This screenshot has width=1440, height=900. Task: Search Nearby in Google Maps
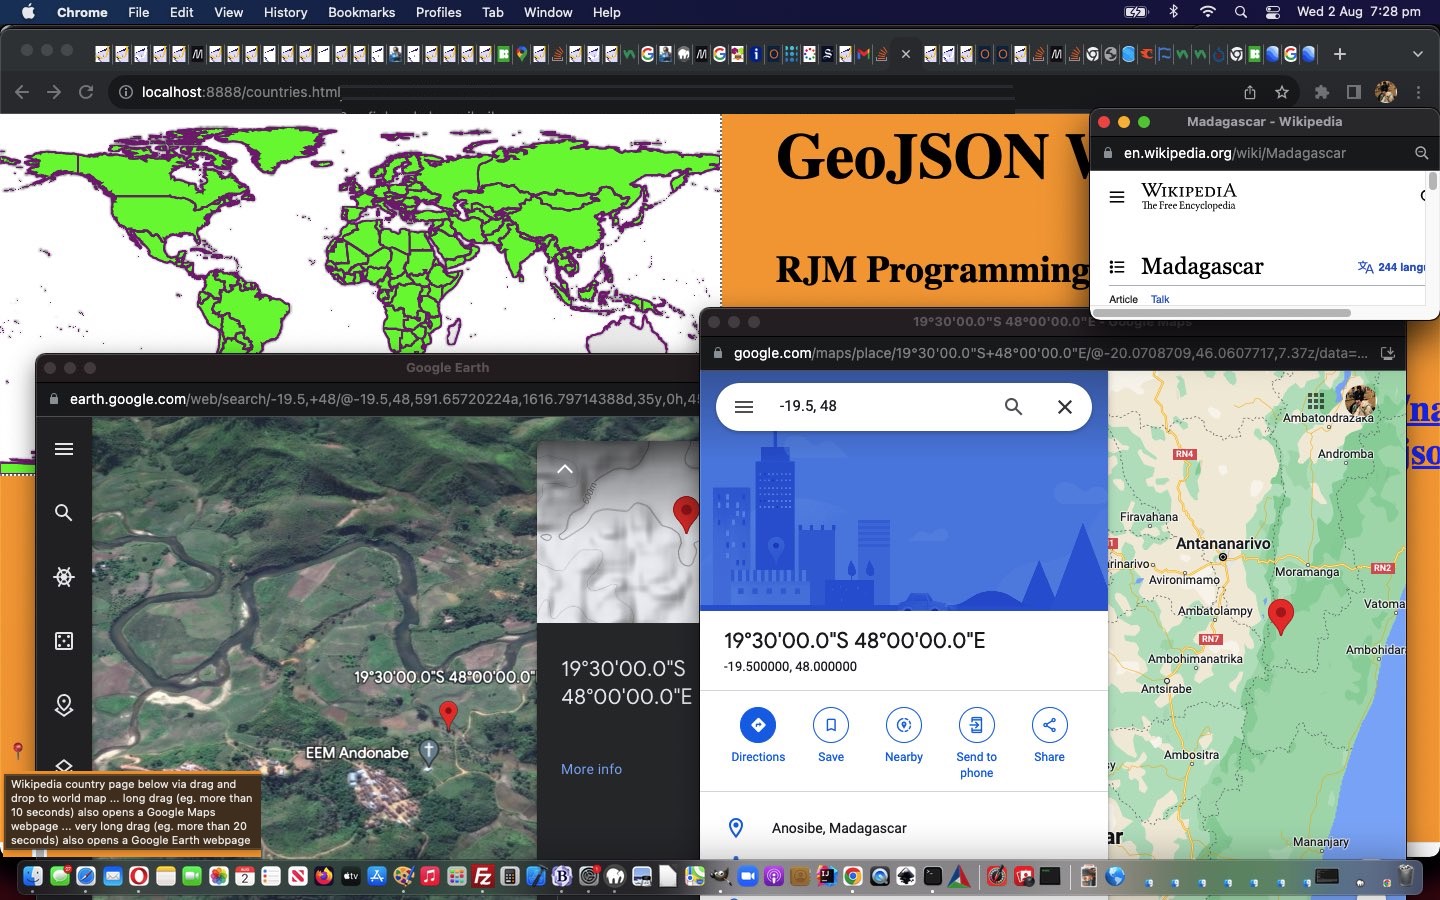904,736
